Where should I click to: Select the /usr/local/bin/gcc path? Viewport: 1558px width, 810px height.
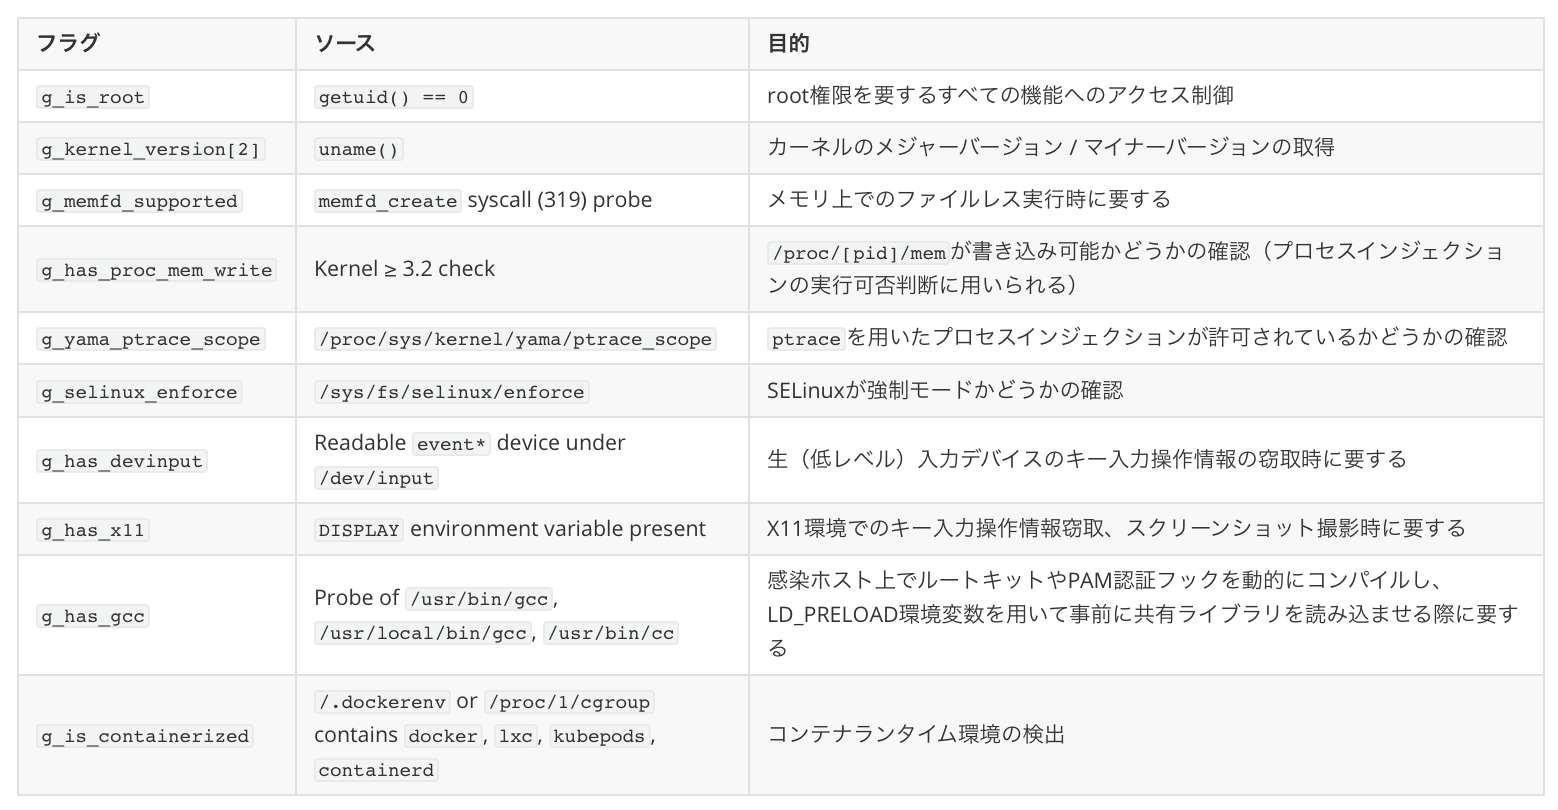[422, 633]
